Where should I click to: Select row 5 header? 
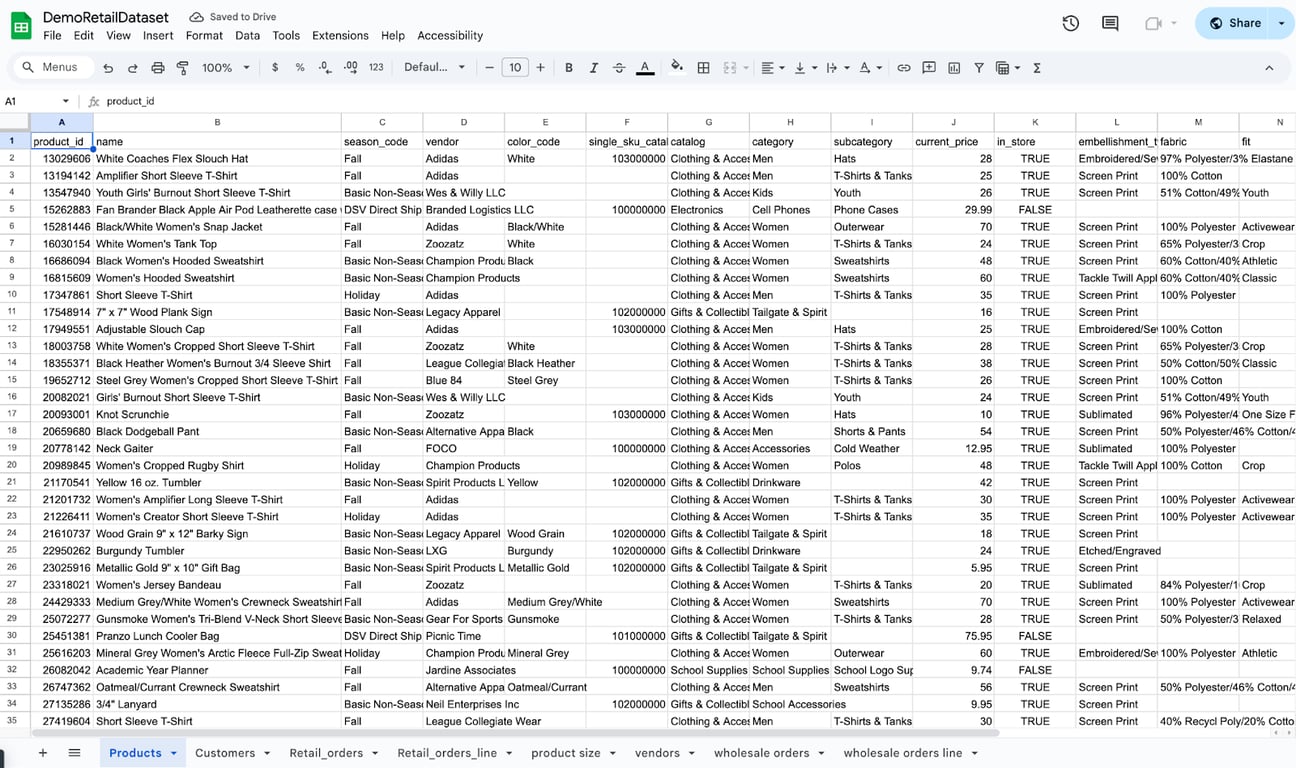point(12,210)
